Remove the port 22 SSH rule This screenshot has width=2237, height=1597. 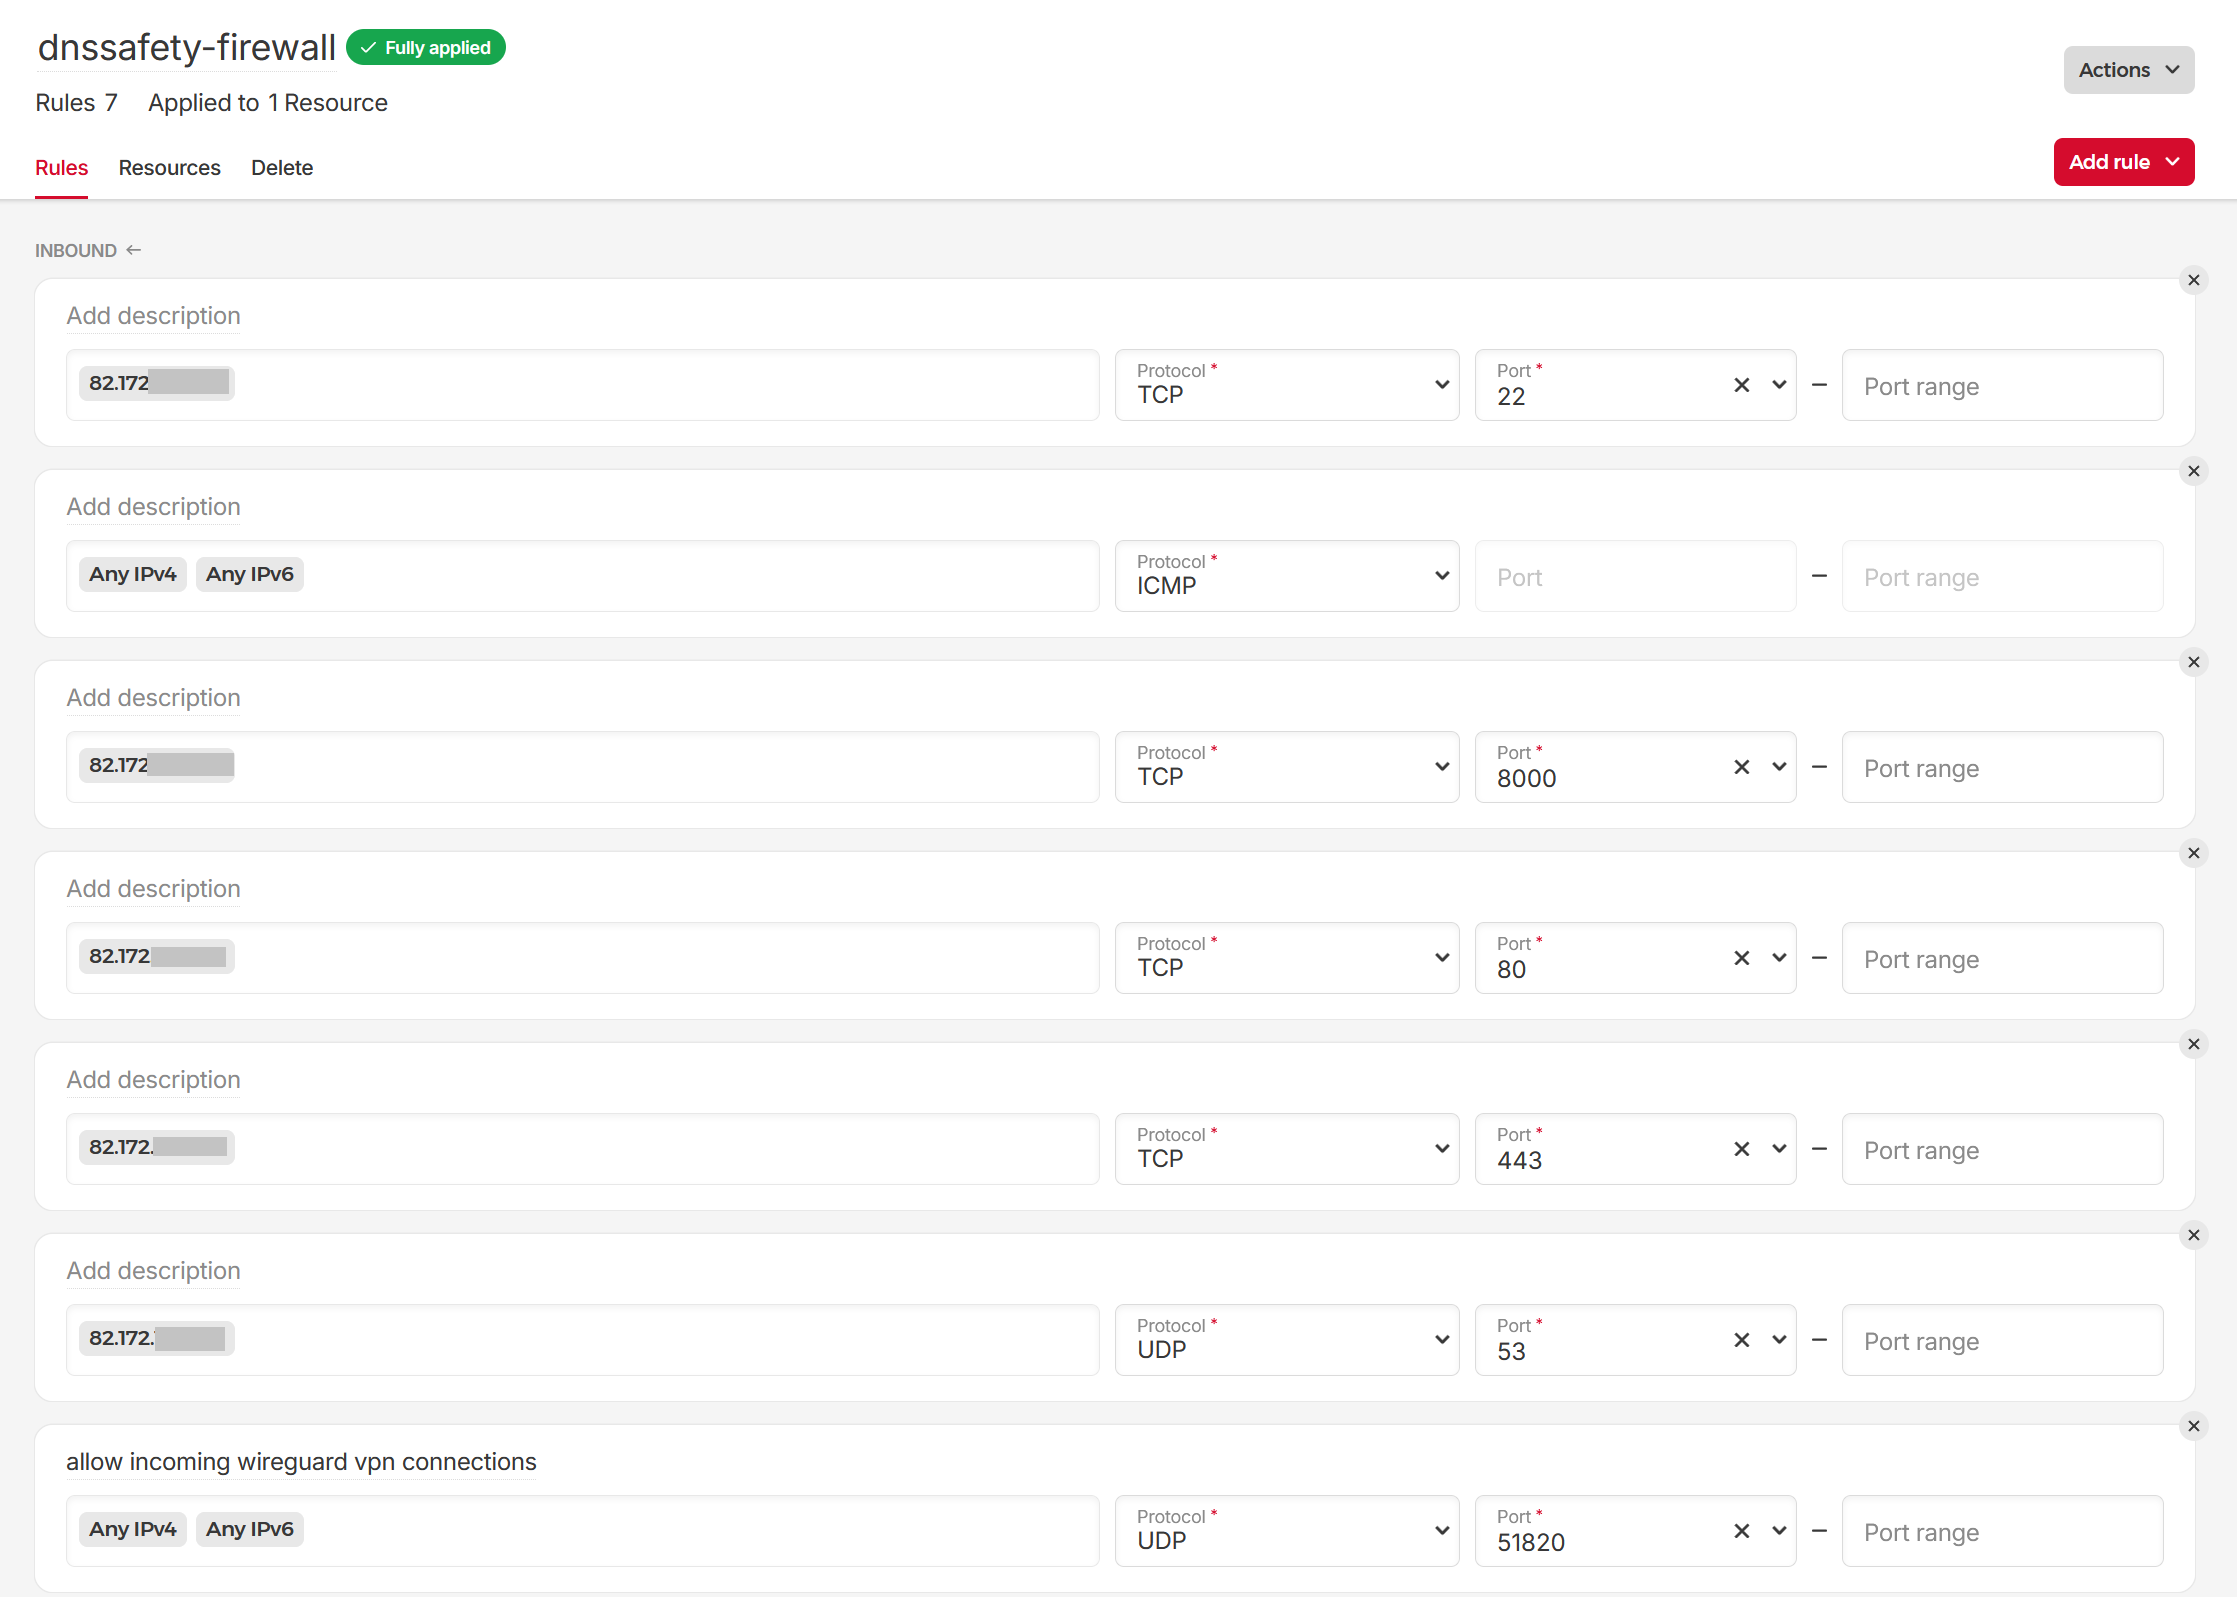2193,280
